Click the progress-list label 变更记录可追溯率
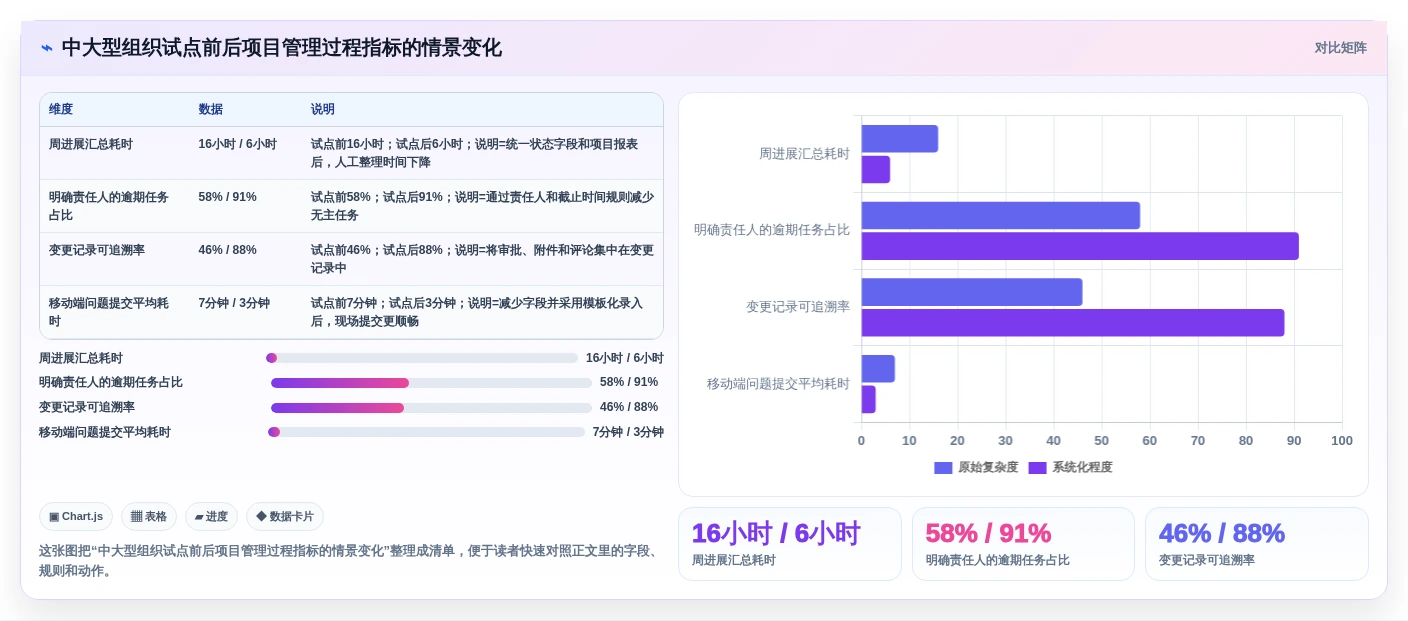 click(x=87, y=407)
